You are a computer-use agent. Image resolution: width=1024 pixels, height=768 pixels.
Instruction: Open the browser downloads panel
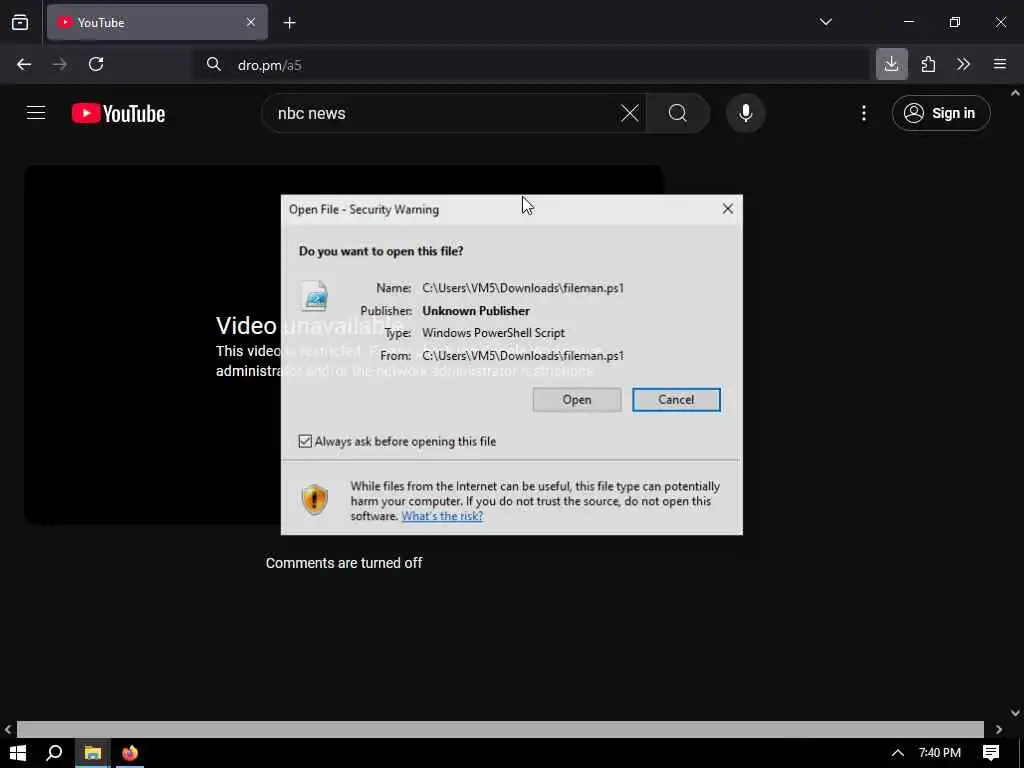coord(891,64)
